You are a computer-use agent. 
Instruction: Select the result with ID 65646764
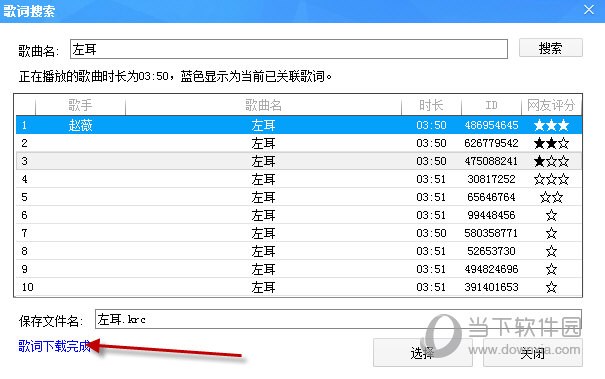[299, 197]
